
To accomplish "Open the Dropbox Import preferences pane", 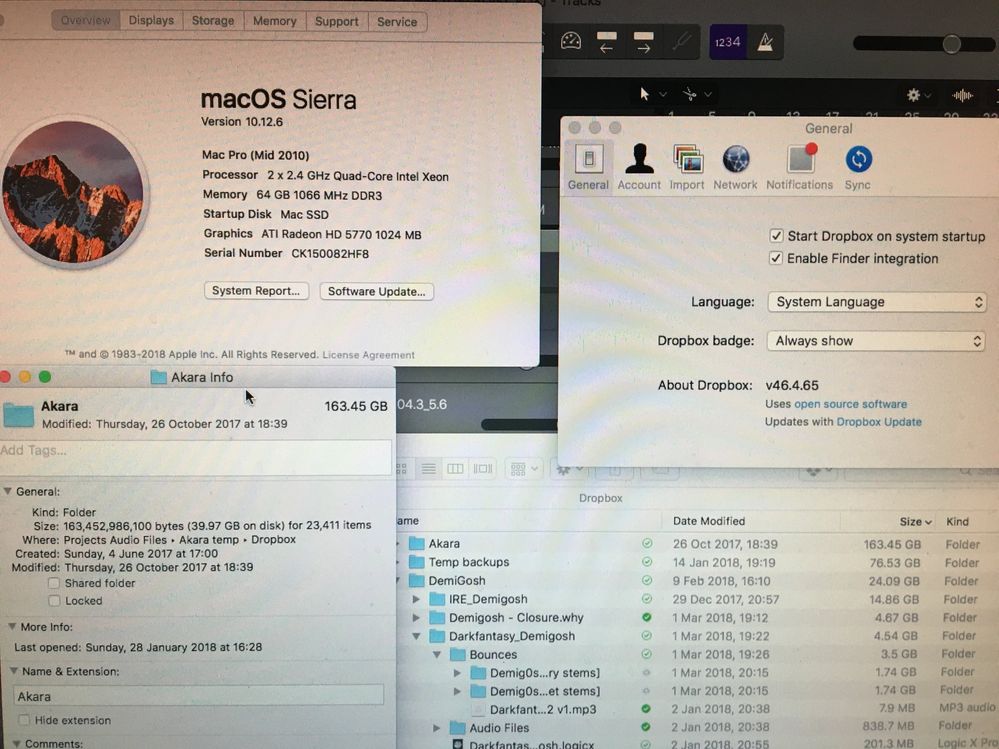I will click(687, 166).
